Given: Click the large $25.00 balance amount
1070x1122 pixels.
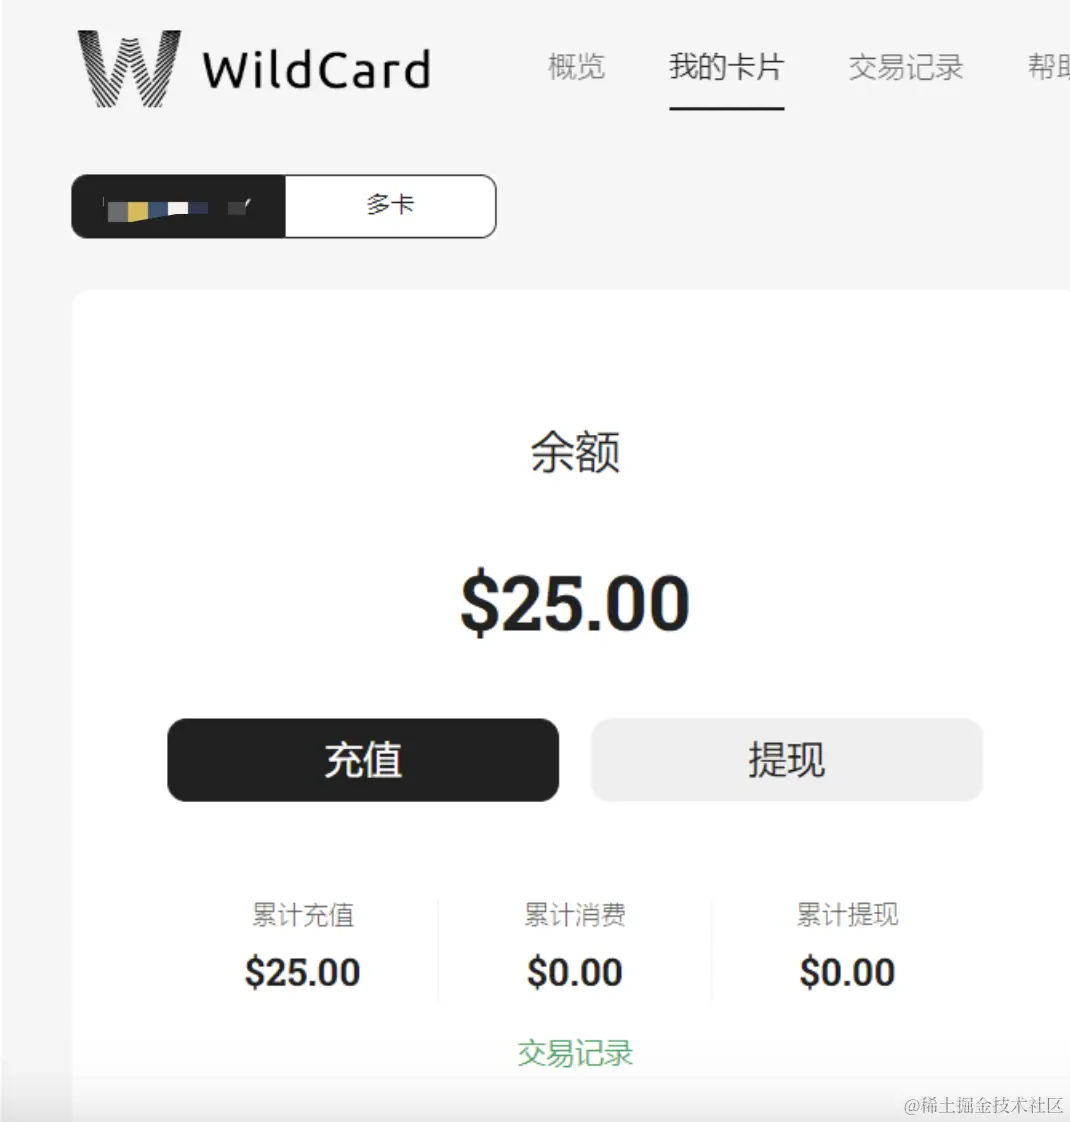Looking at the screenshot, I should pos(575,603).
